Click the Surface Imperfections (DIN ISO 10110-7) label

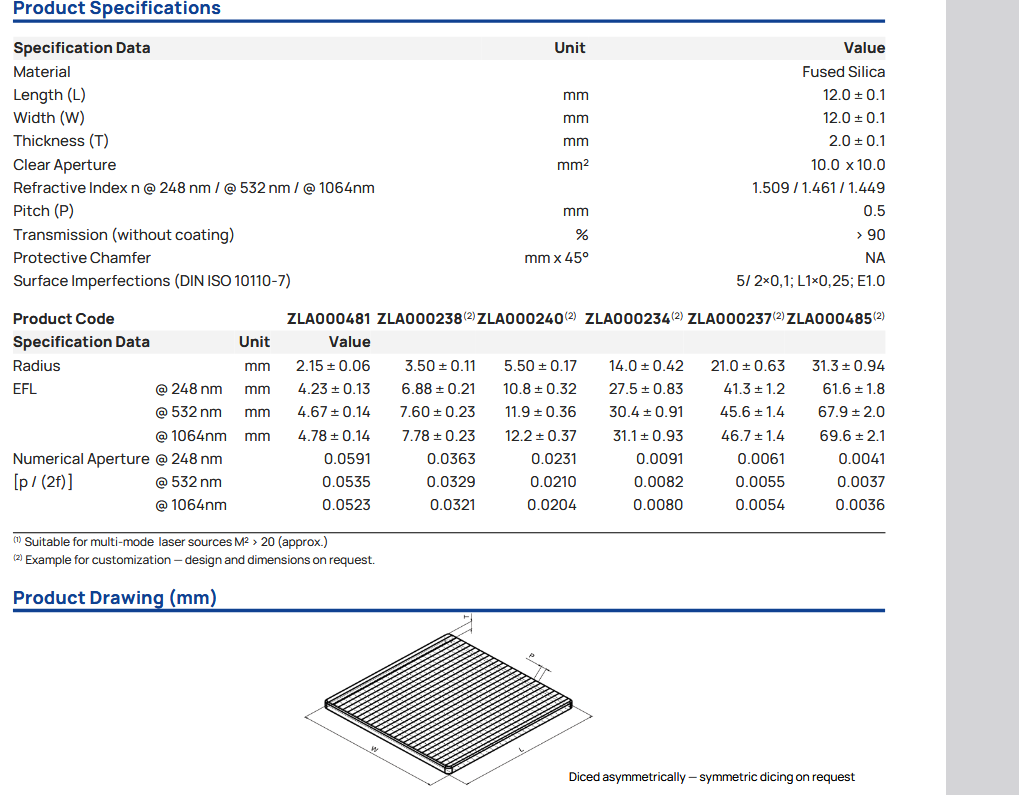[151, 281]
